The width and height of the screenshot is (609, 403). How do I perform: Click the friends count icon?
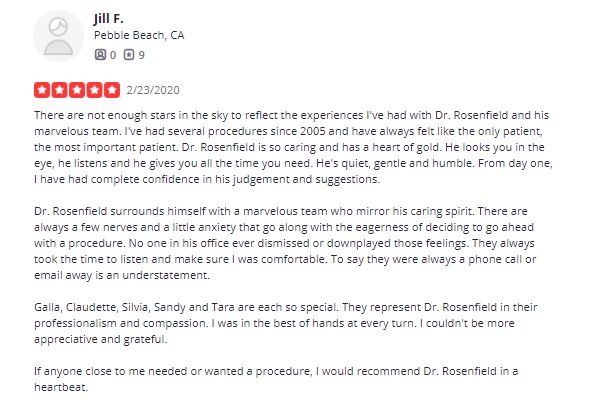(x=100, y=55)
